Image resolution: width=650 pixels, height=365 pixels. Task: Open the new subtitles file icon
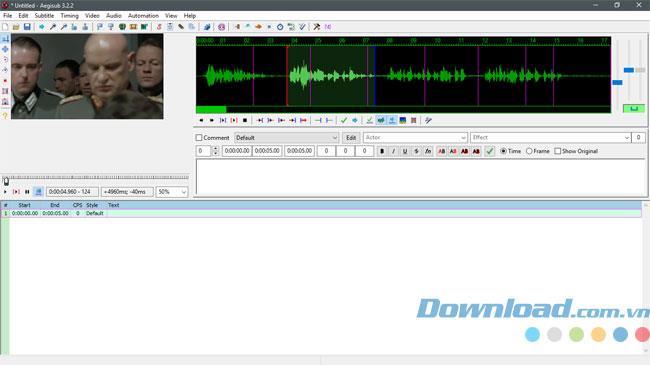click(x=5, y=27)
